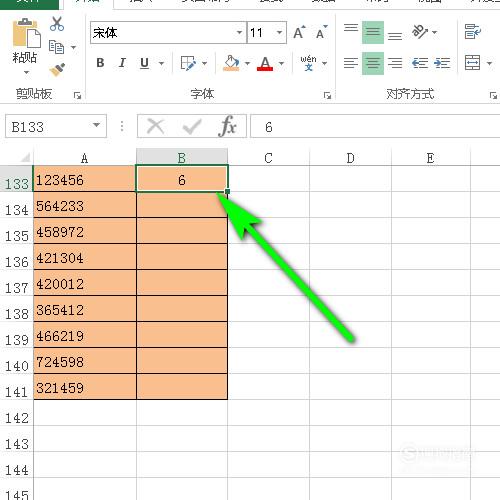Screen dimensions: 500x500
Task: Toggle Align Left button
Action: [351, 63]
